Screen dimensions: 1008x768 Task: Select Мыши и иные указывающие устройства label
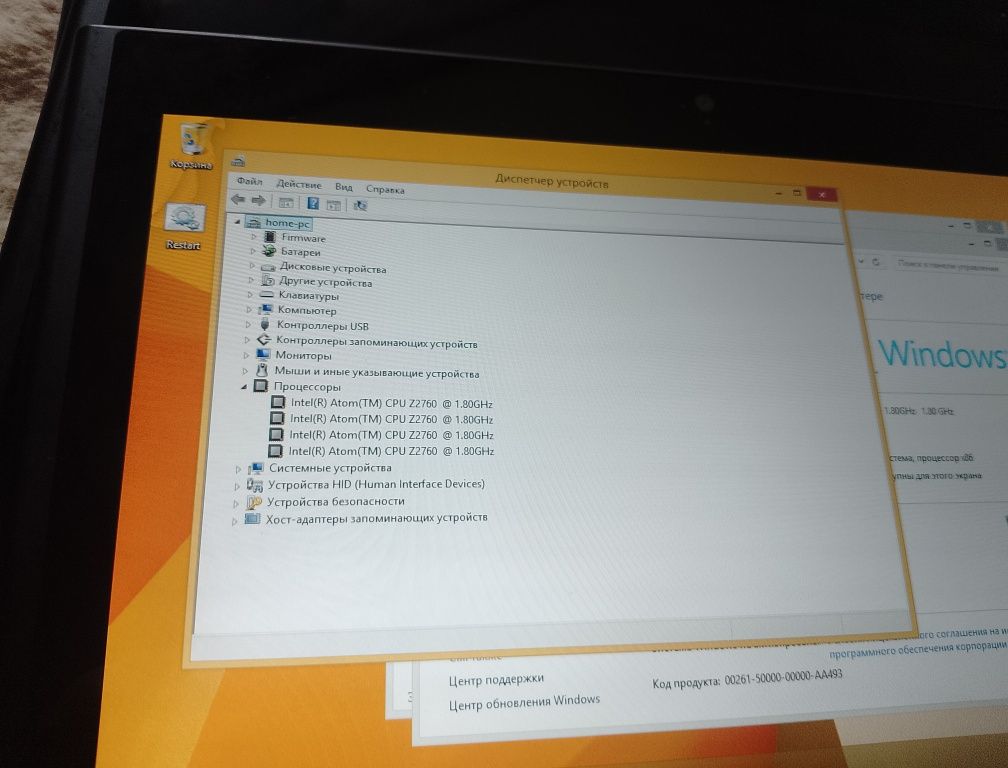click(377, 372)
